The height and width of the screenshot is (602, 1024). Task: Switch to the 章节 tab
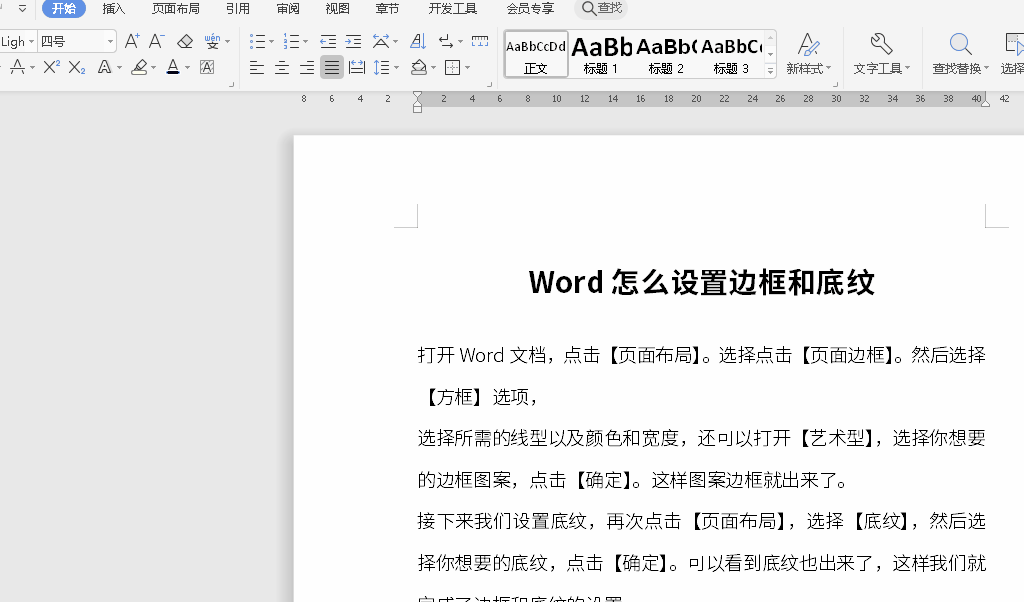tap(387, 8)
